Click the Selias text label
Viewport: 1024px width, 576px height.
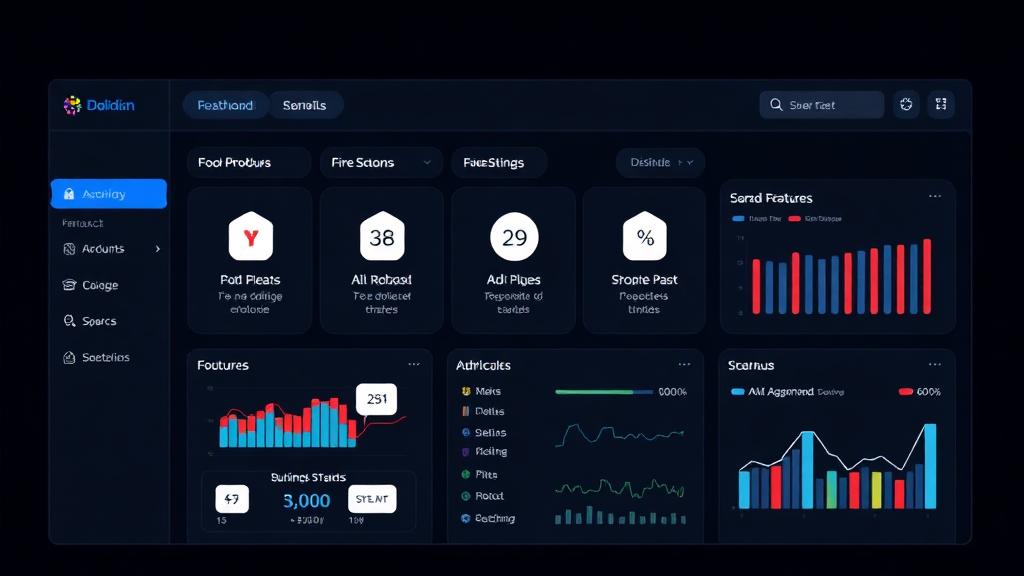(x=490, y=432)
